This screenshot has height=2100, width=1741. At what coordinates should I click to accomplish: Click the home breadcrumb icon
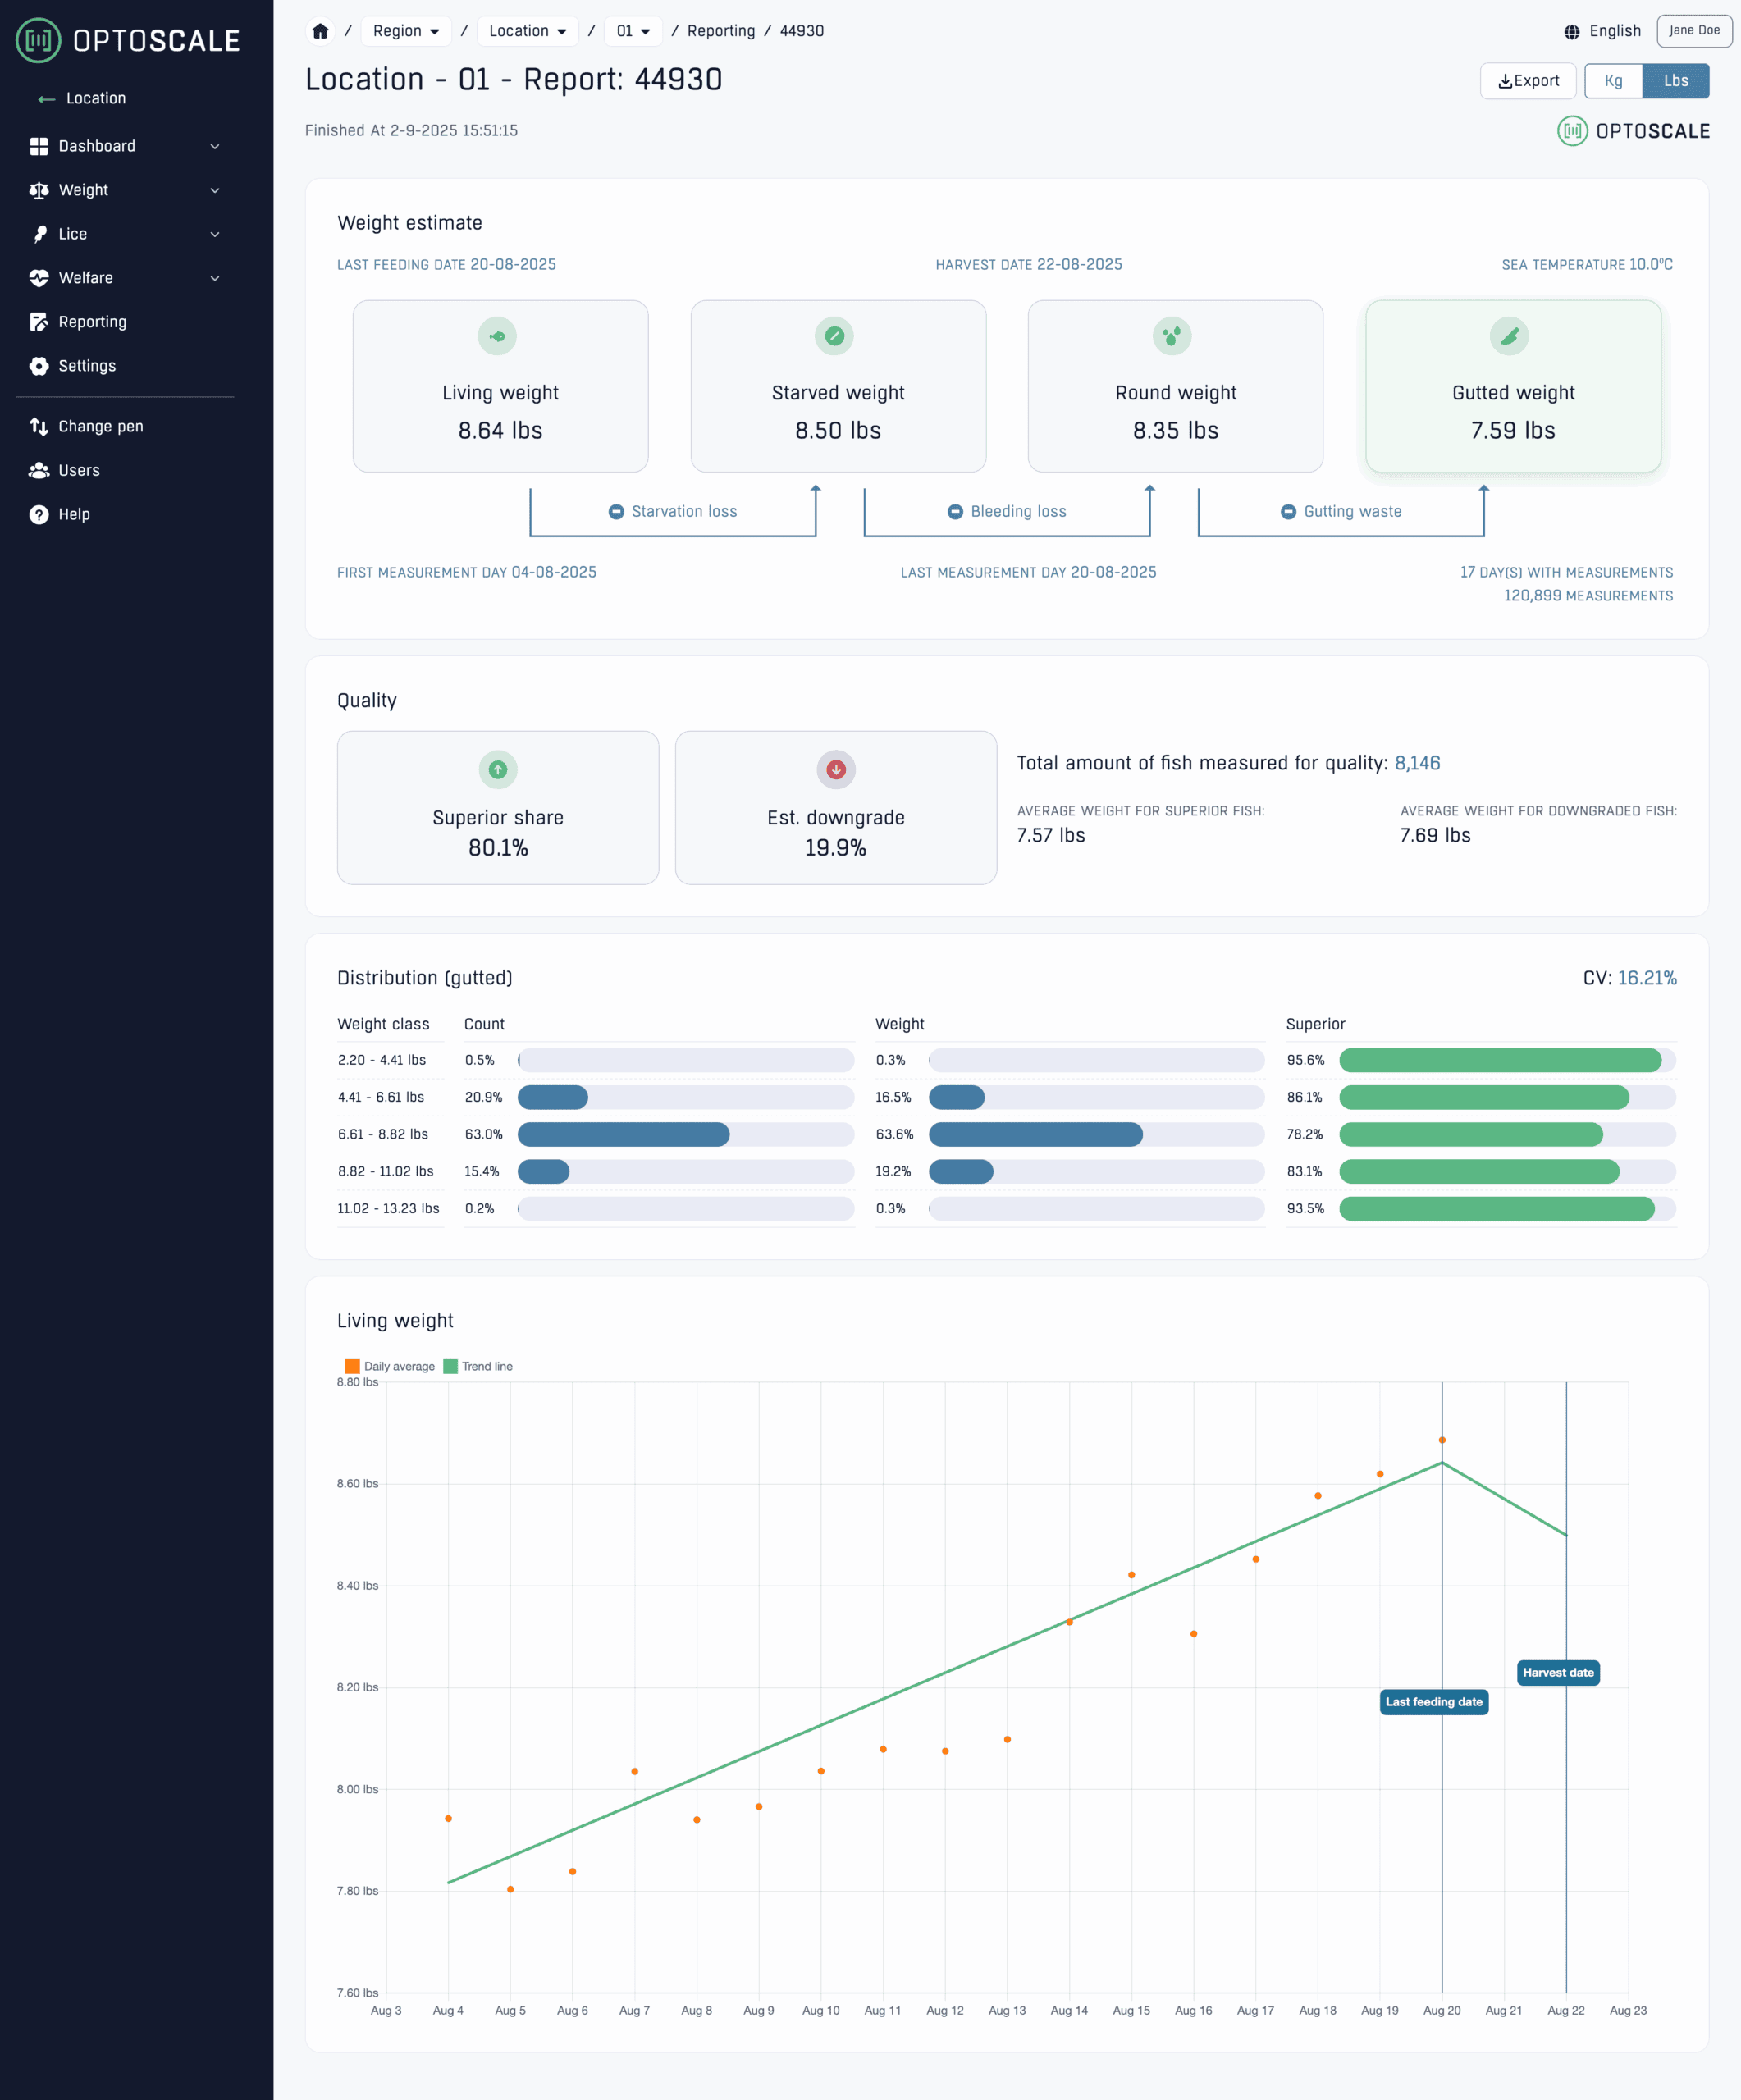(320, 31)
